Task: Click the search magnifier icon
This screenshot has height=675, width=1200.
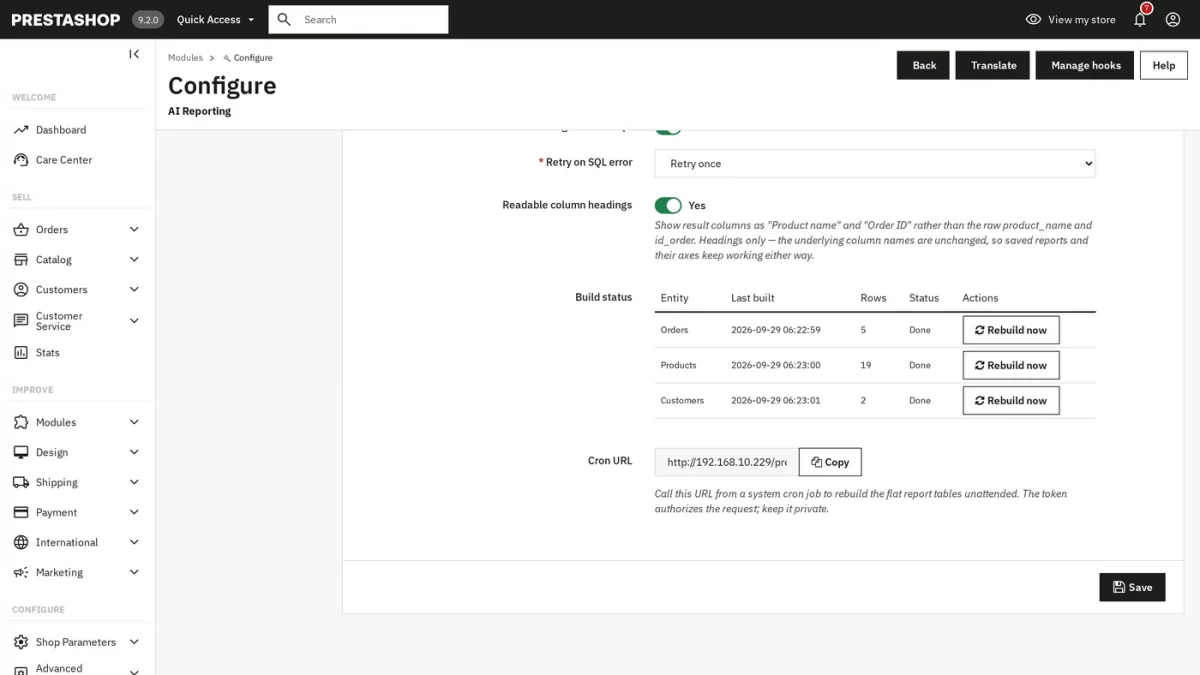Action: coord(285,19)
